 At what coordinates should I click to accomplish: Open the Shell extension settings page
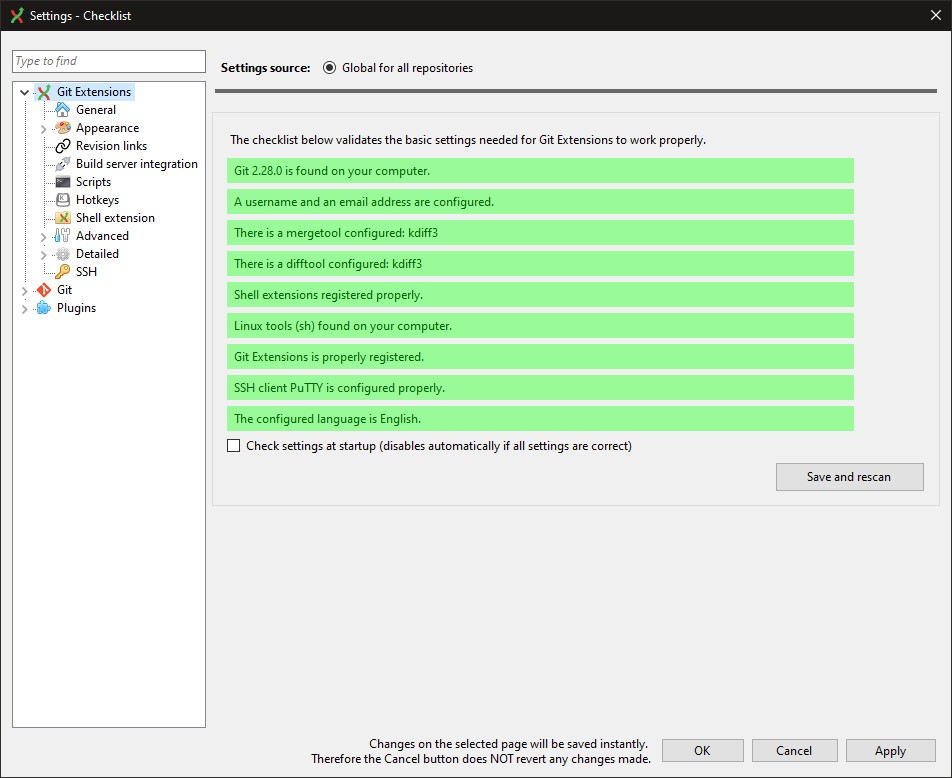(x=115, y=218)
